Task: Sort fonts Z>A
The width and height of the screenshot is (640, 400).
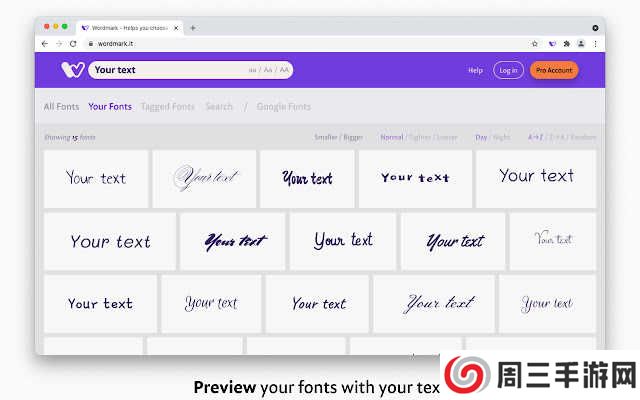Action: (x=557, y=137)
